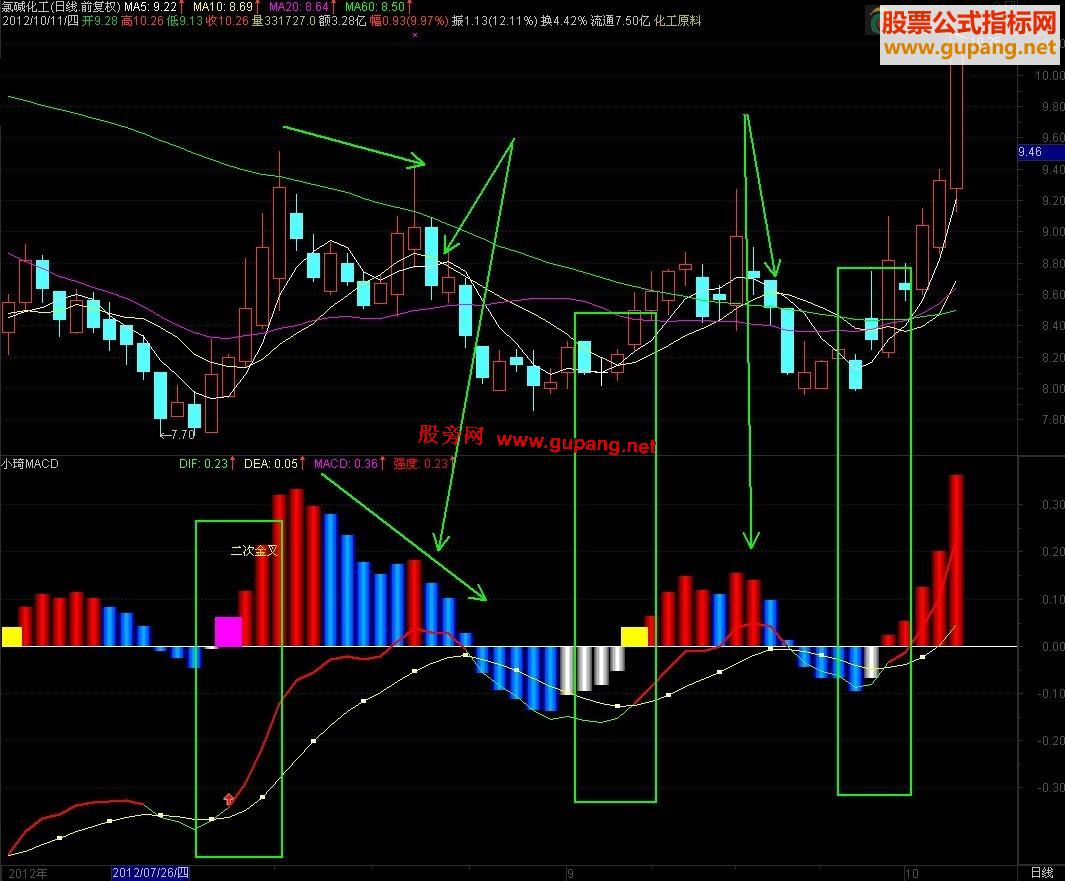The image size is (1065, 881).
Task: Click the volume value 量331727.0
Action: click(x=284, y=21)
